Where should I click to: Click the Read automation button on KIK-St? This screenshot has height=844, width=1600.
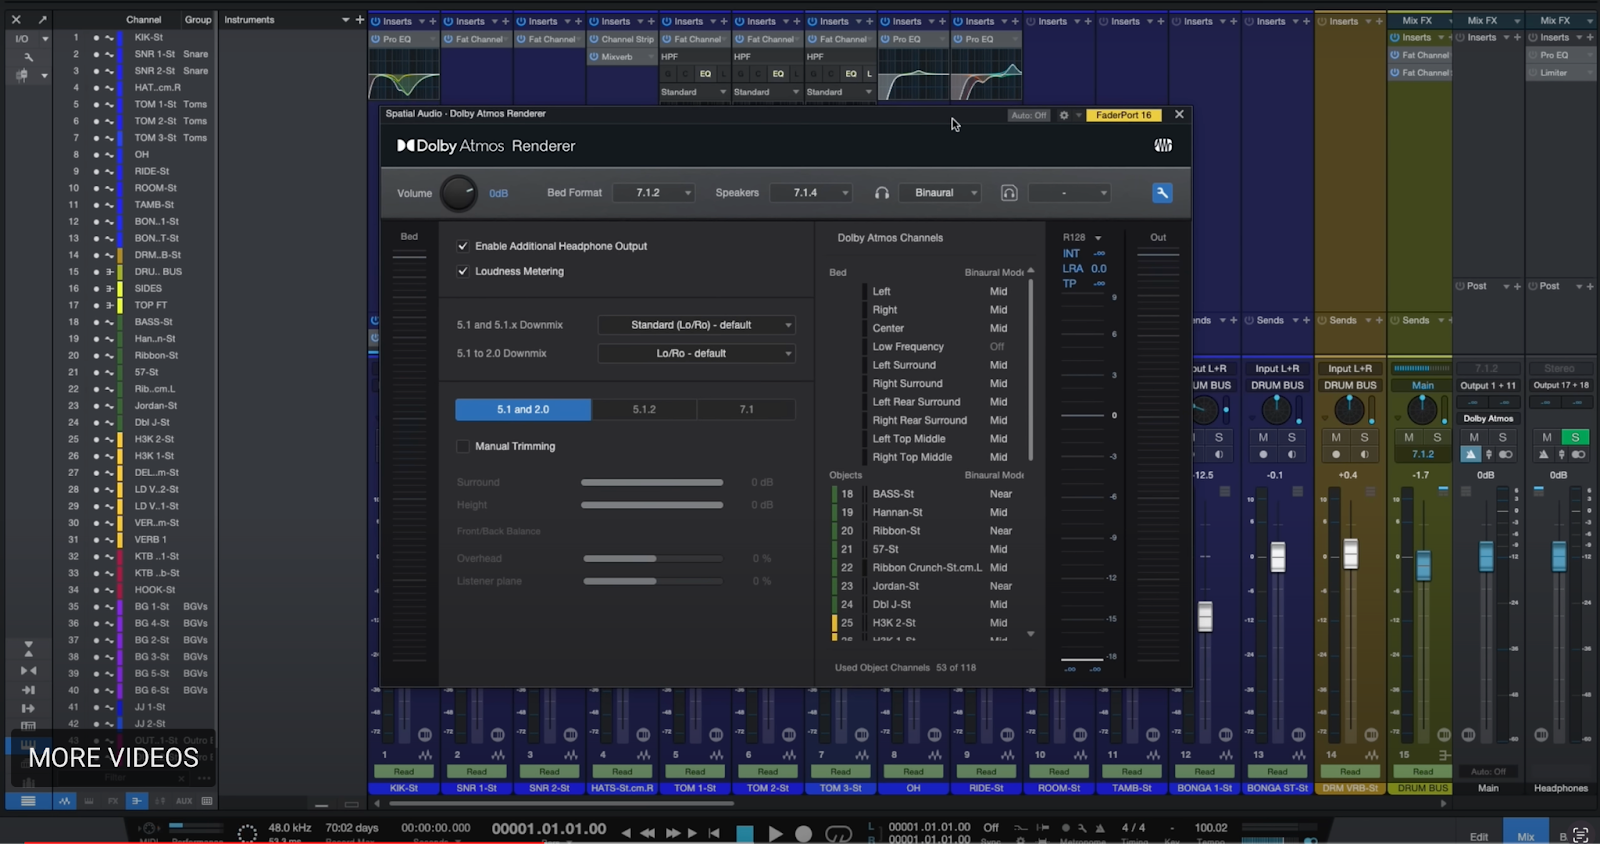click(404, 772)
